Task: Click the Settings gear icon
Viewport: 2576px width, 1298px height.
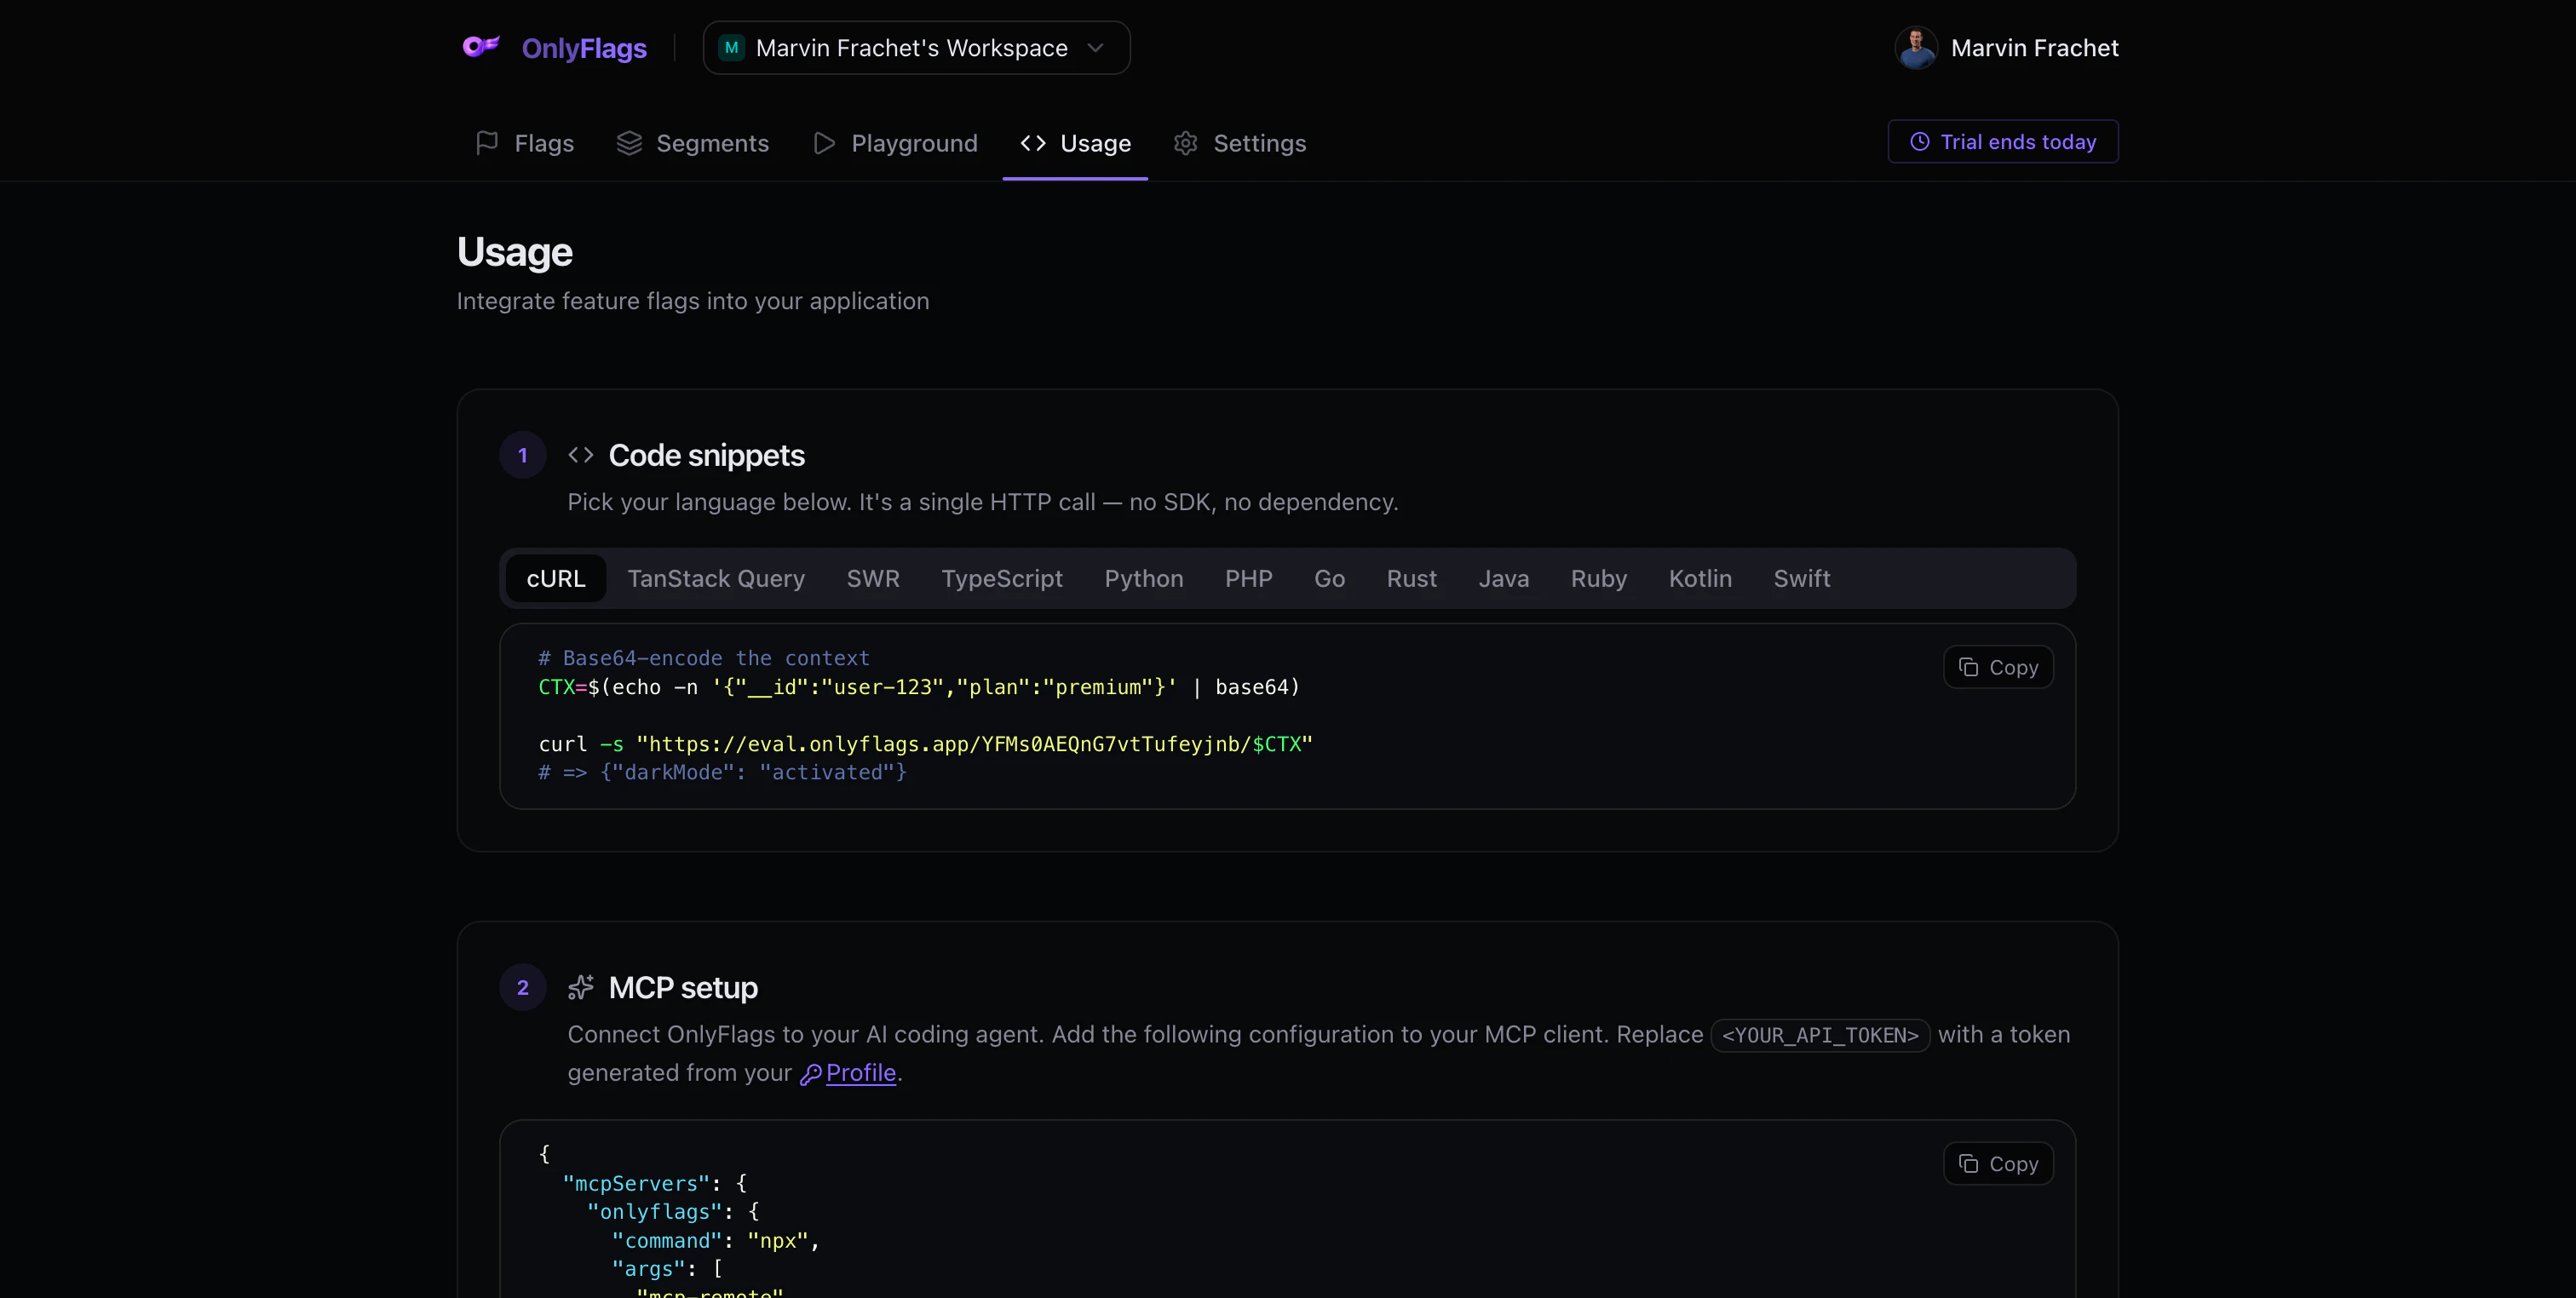Action: 1185,143
